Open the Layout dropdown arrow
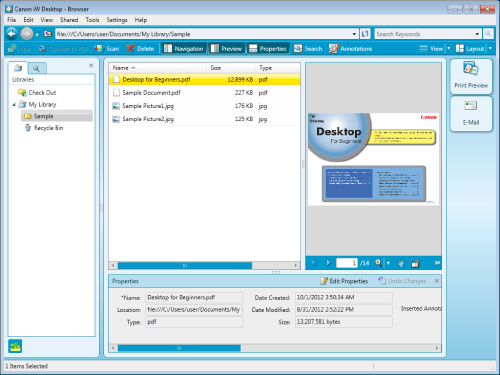 point(490,49)
